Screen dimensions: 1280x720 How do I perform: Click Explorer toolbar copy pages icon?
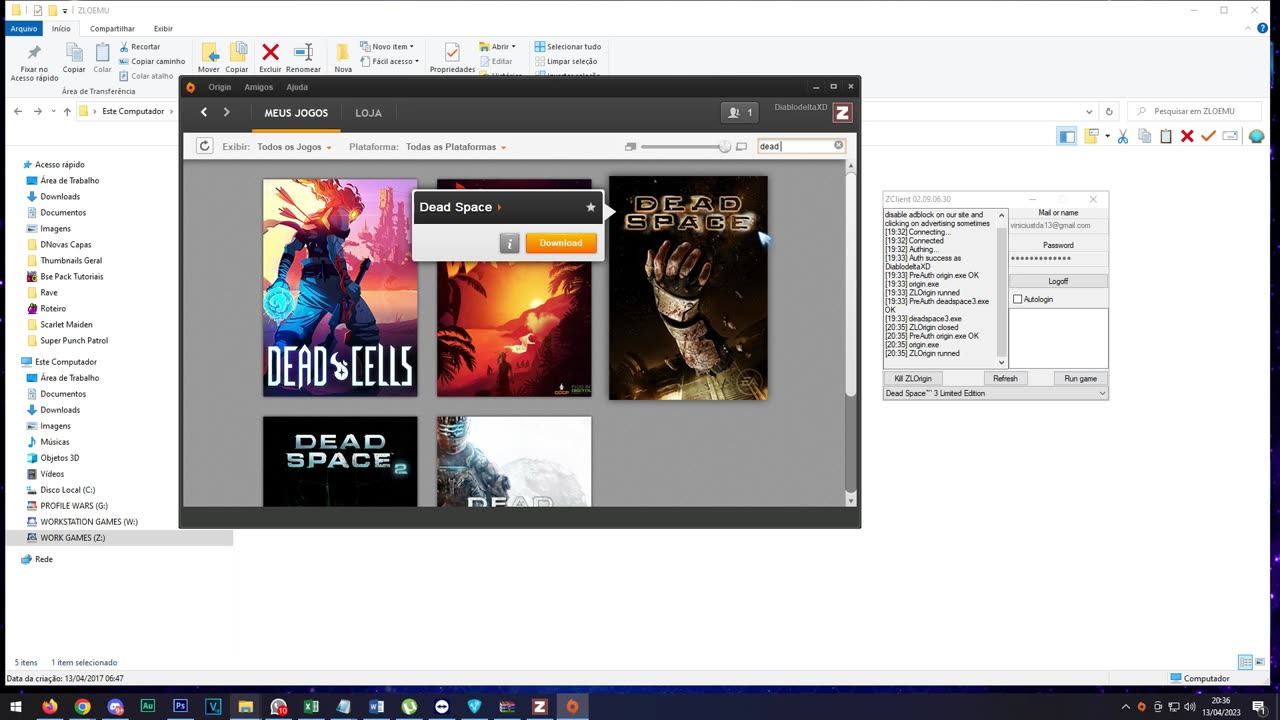pyautogui.click(x=1144, y=136)
